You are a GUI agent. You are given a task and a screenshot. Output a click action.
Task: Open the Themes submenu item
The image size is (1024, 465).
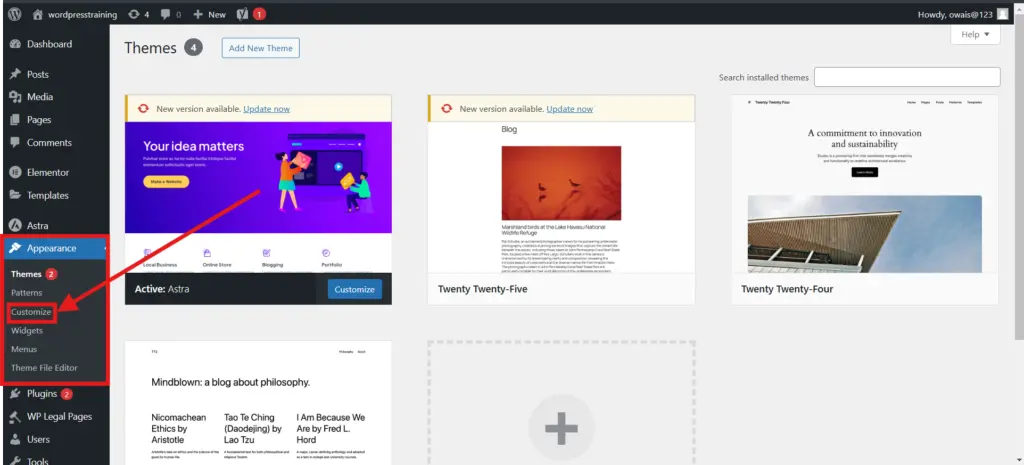point(26,274)
